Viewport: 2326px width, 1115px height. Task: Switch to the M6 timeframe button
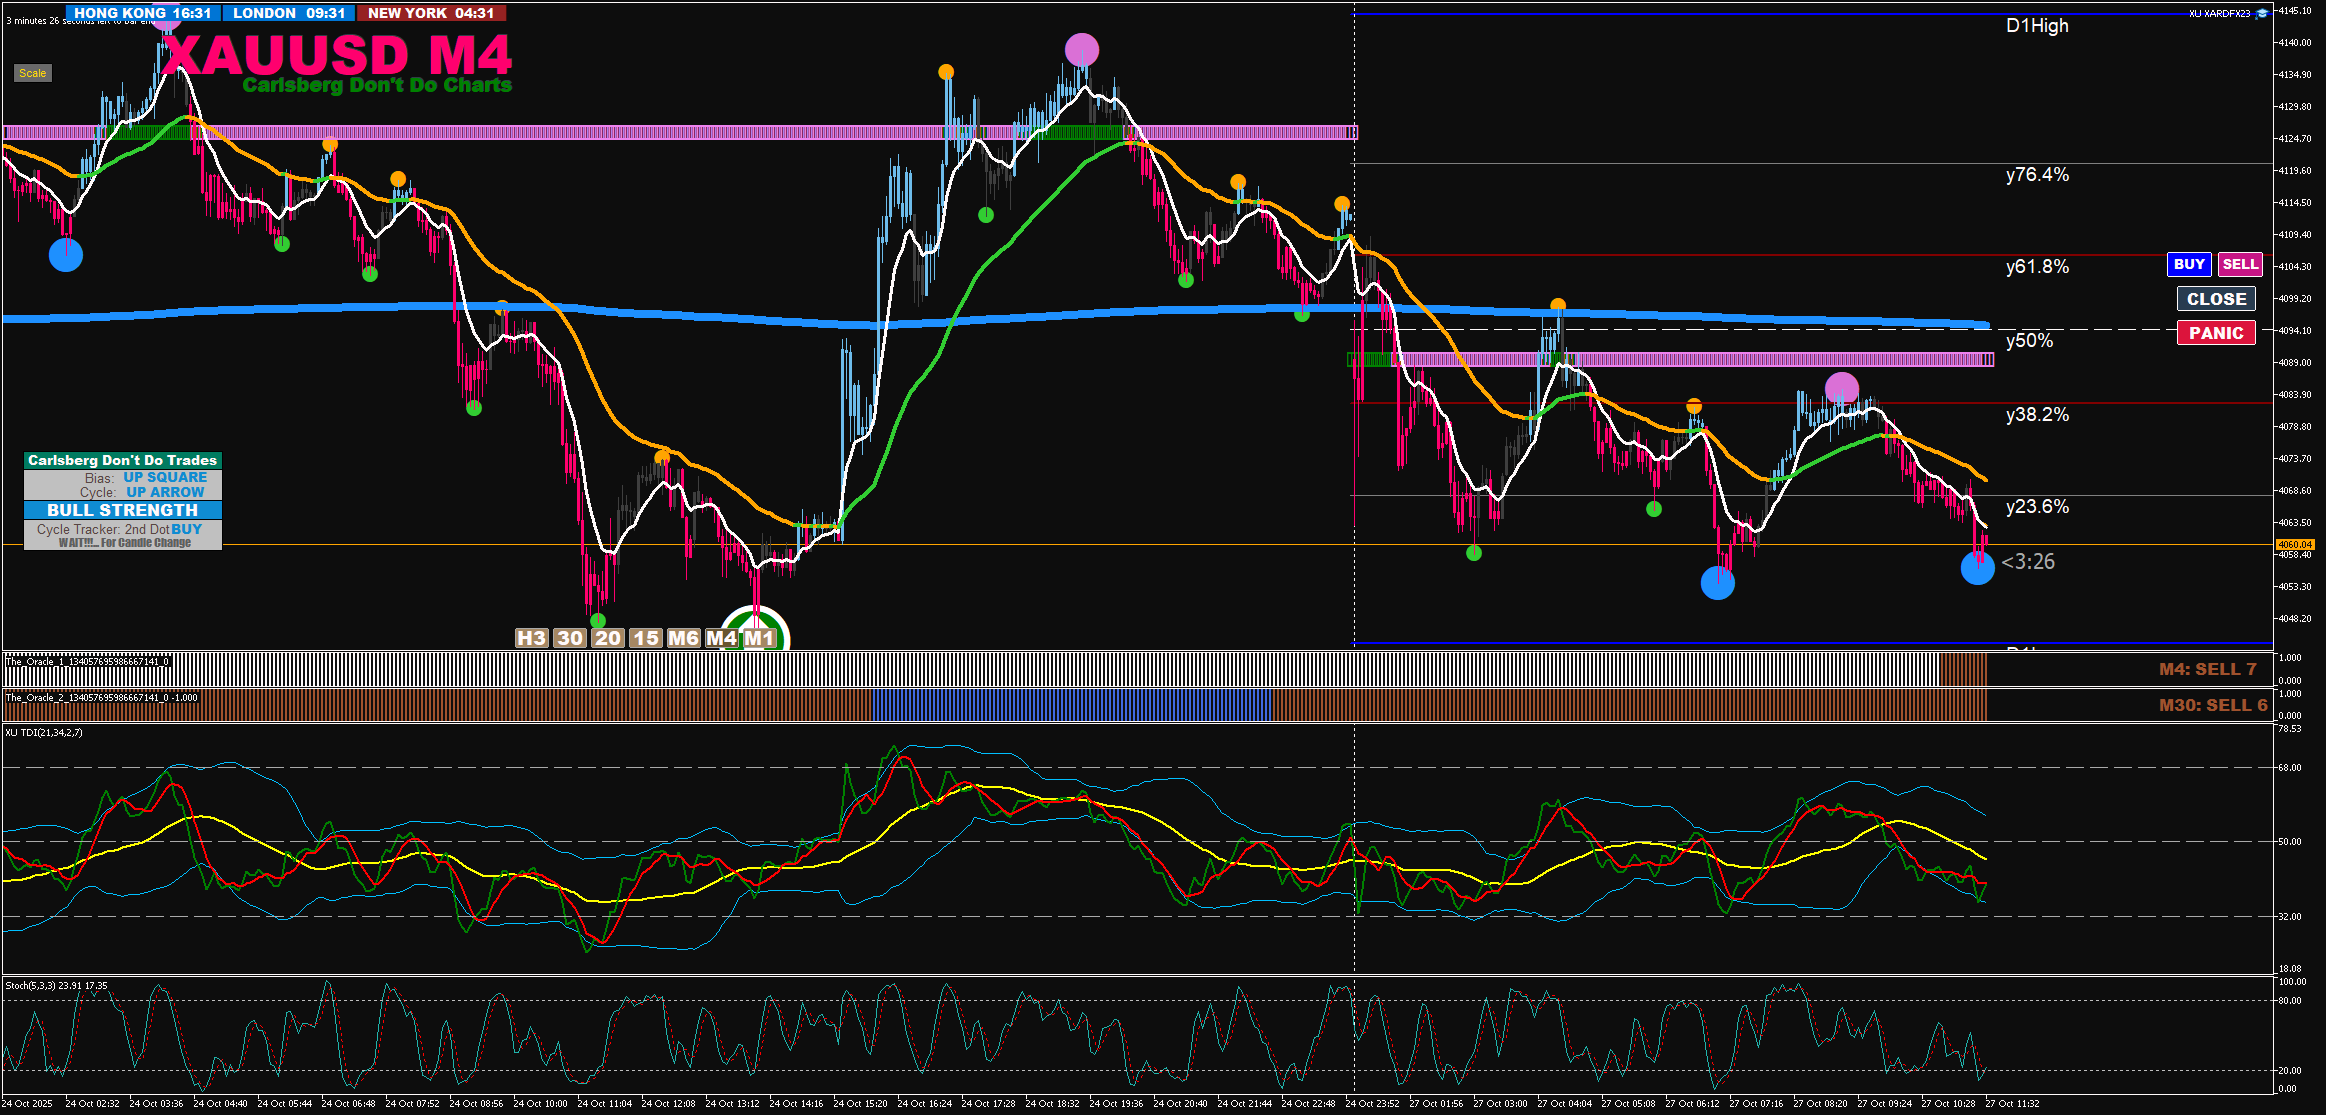[683, 638]
